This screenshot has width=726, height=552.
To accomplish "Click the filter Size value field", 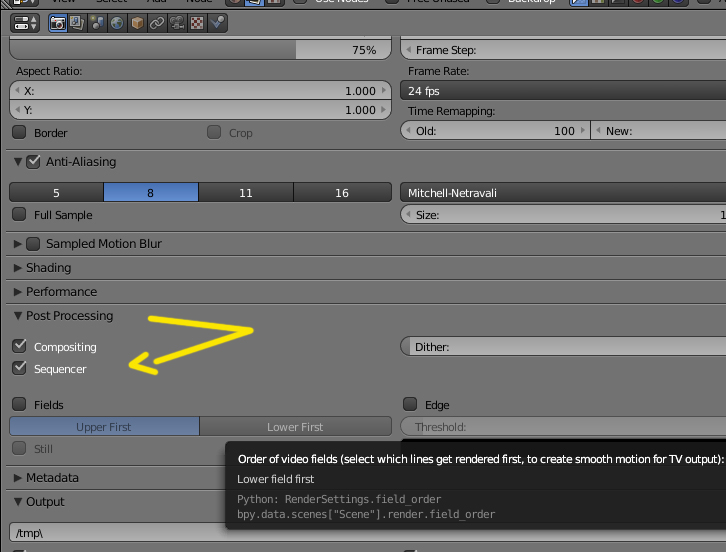I will pos(563,214).
